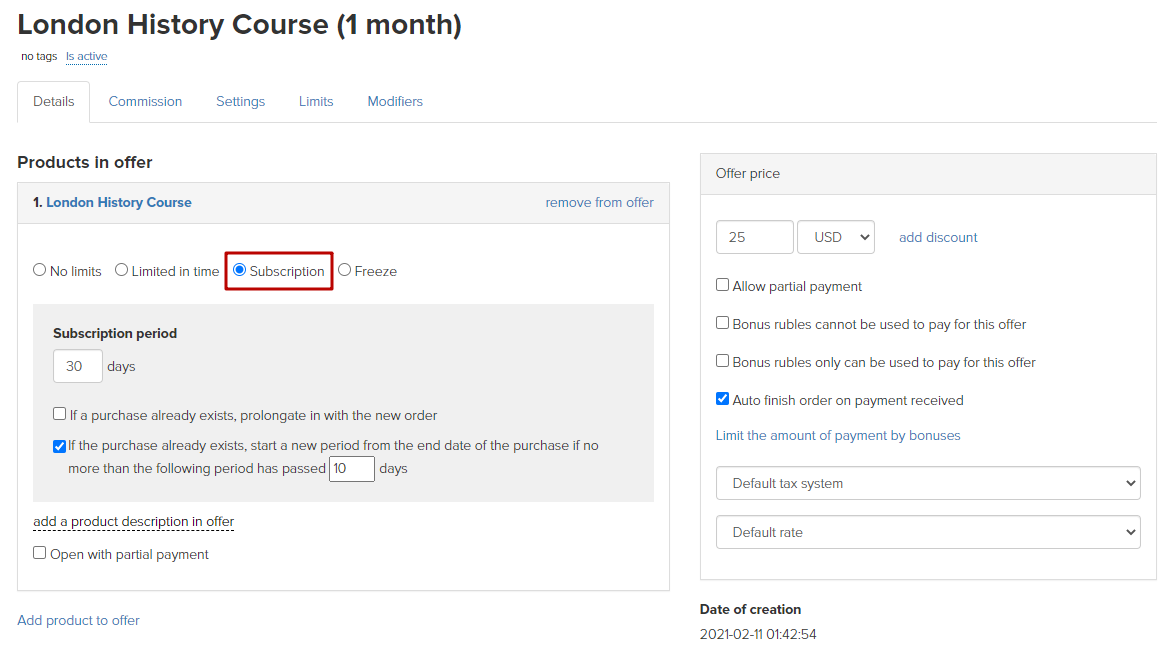
Task: Click the no tags label
Action: [x=39, y=57]
